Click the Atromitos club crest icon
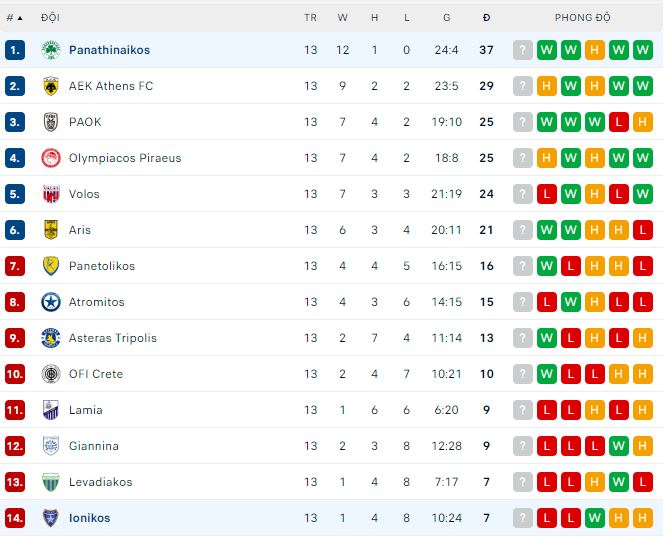671x542 pixels. tap(51, 302)
